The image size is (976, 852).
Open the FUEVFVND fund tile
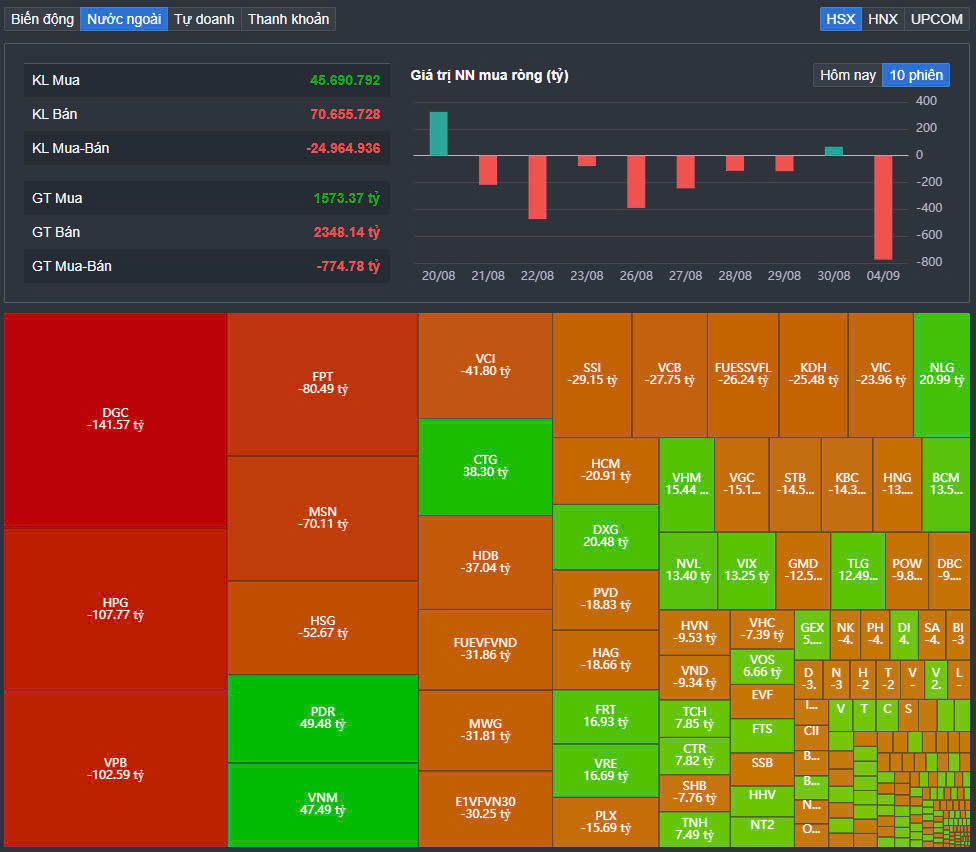coord(485,649)
